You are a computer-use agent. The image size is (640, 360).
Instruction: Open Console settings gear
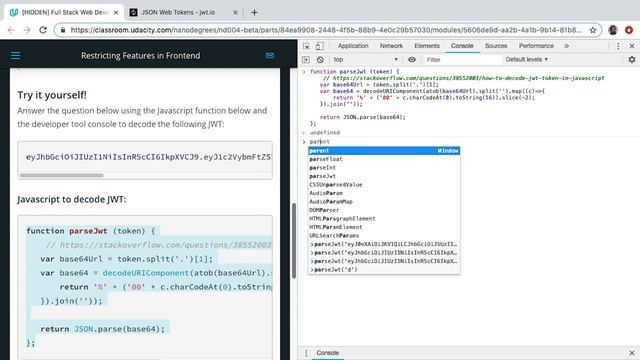[x=632, y=60]
